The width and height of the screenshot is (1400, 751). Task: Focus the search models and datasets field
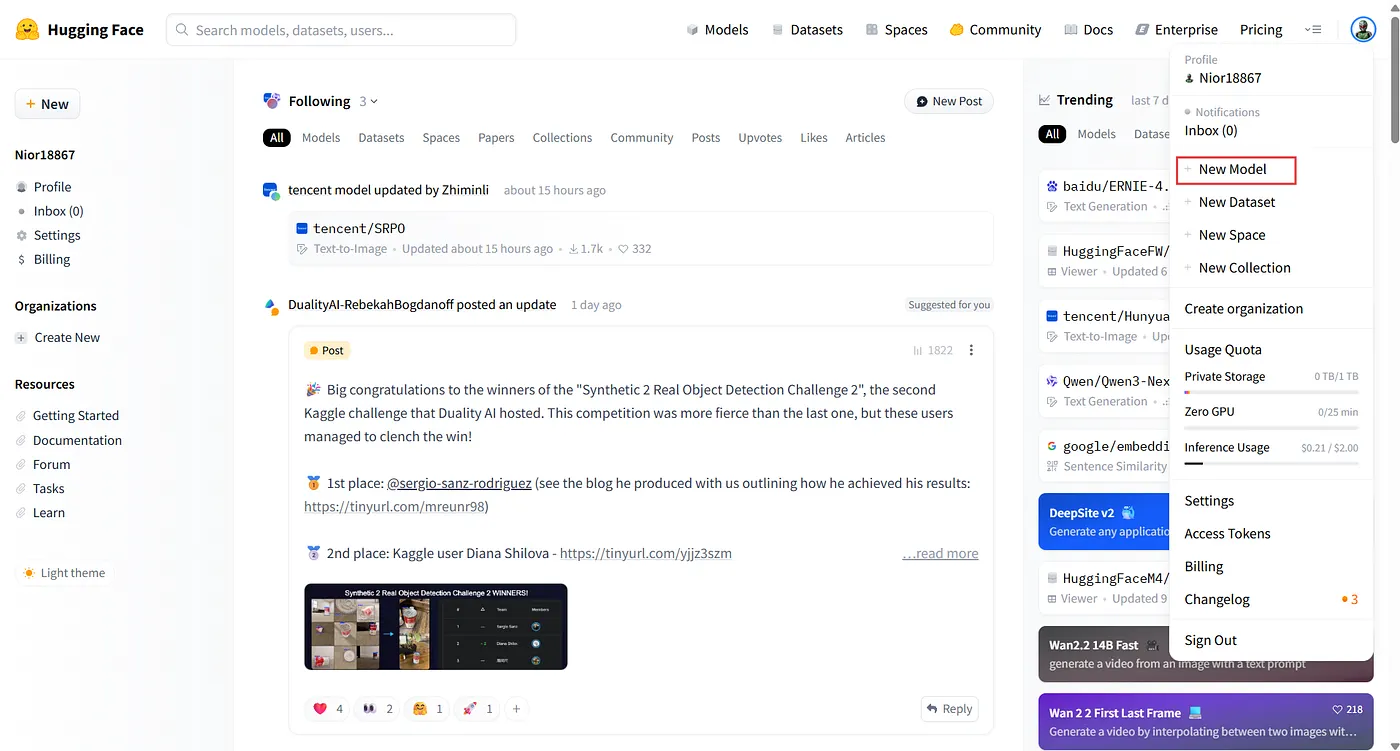341,30
